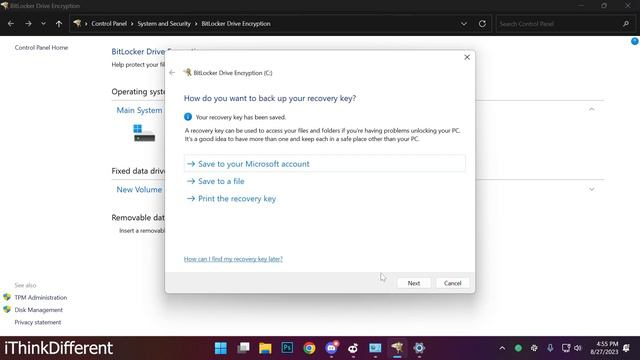Click the blue info icon beside saved message
640x360 pixels.
pyautogui.click(x=188, y=117)
